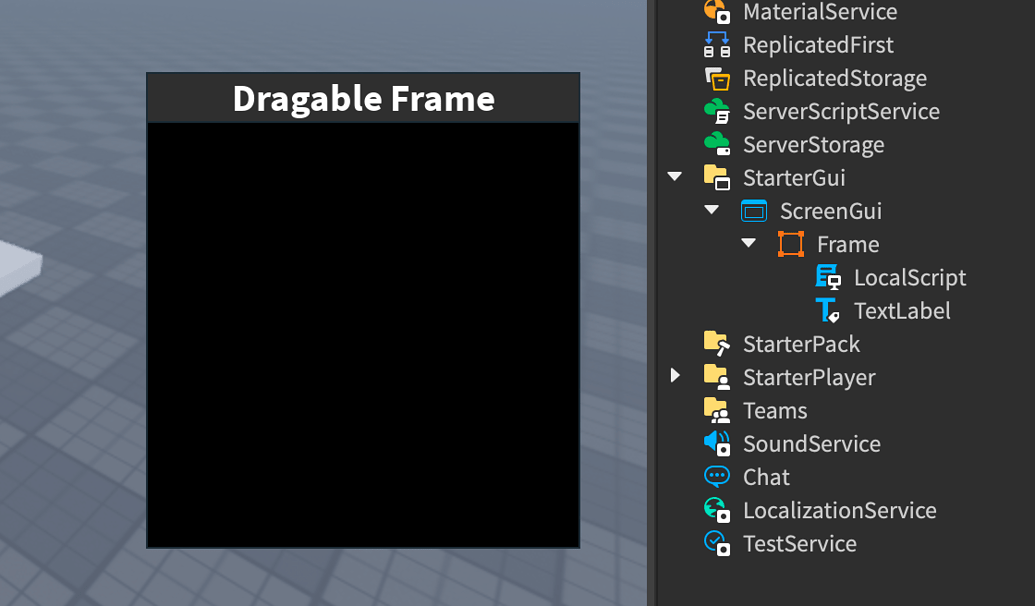This screenshot has height=606, width=1035.
Task: Click the Dragable Frame title bar
Action: pos(363,98)
